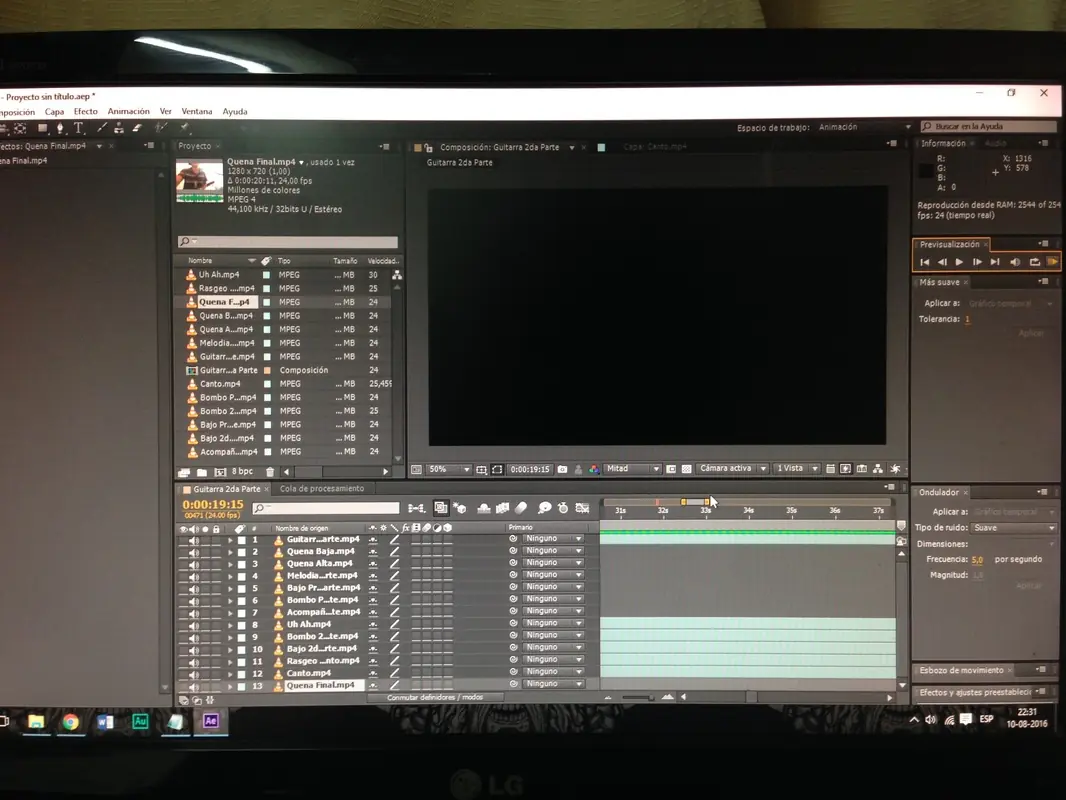Image resolution: width=1066 pixels, height=800 pixels.
Task: Click the draft 3D icon in timeline
Action: [460, 508]
